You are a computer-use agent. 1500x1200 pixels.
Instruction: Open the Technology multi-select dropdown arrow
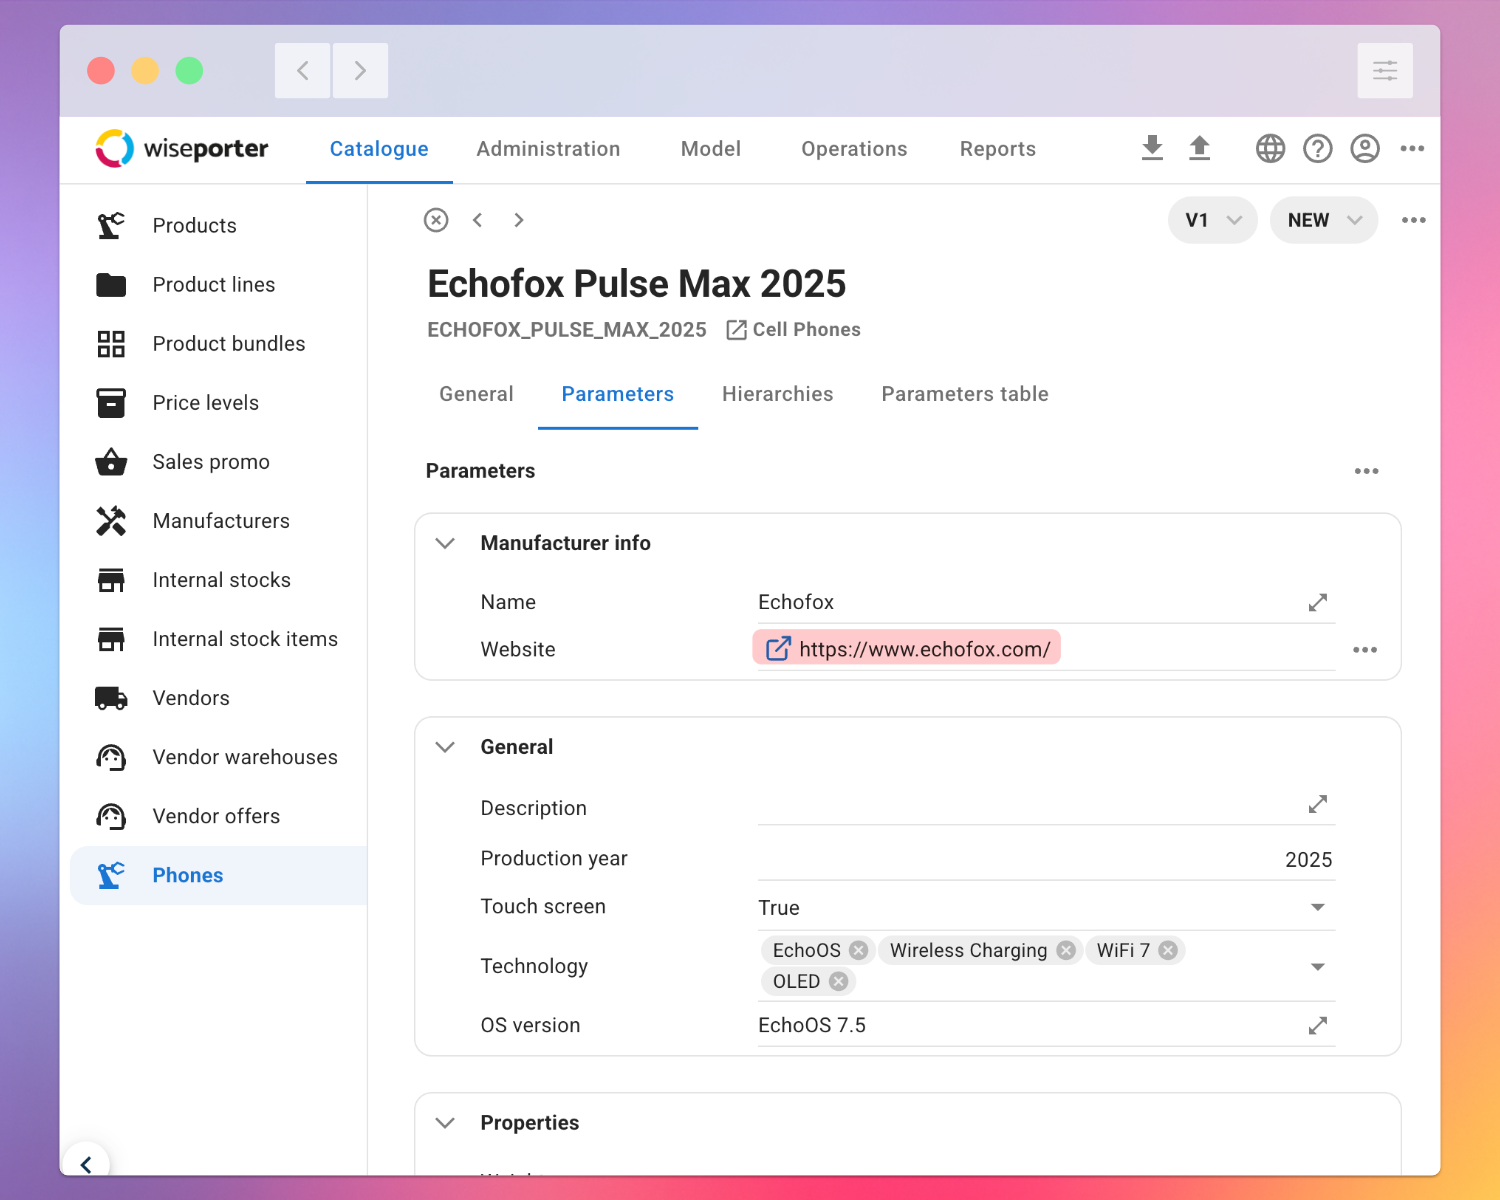1318,967
